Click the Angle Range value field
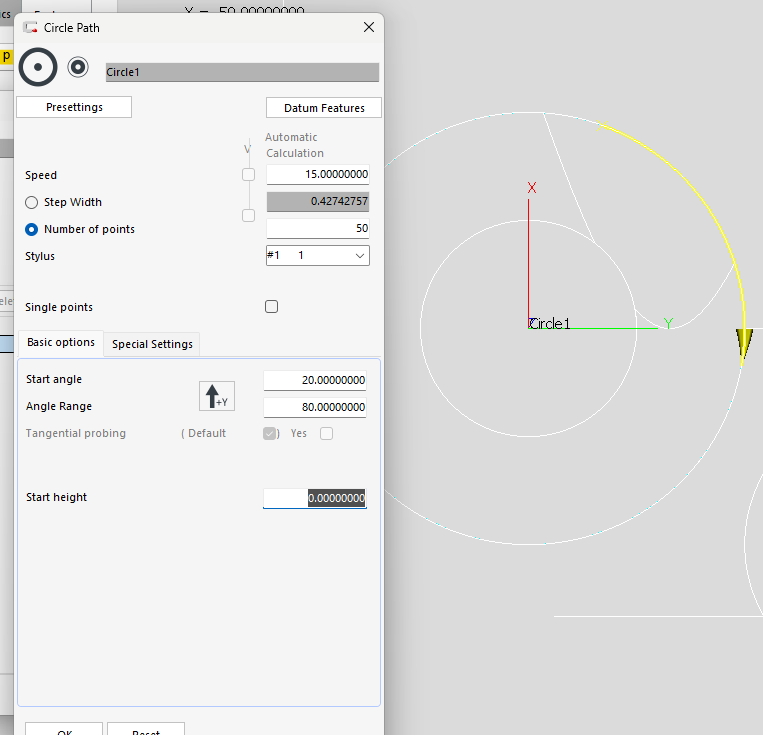Viewport: 763px width, 735px height. (314, 407)
